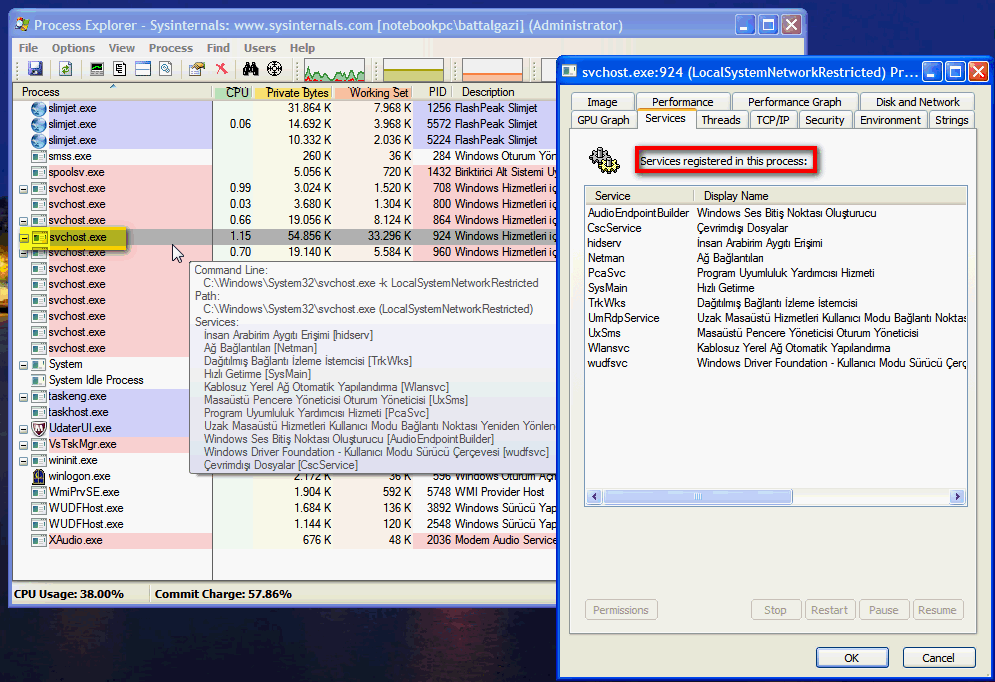Open the GPU Graph tab
The height and width of the screenshot is (682, 995).
(x=603, y=120)
